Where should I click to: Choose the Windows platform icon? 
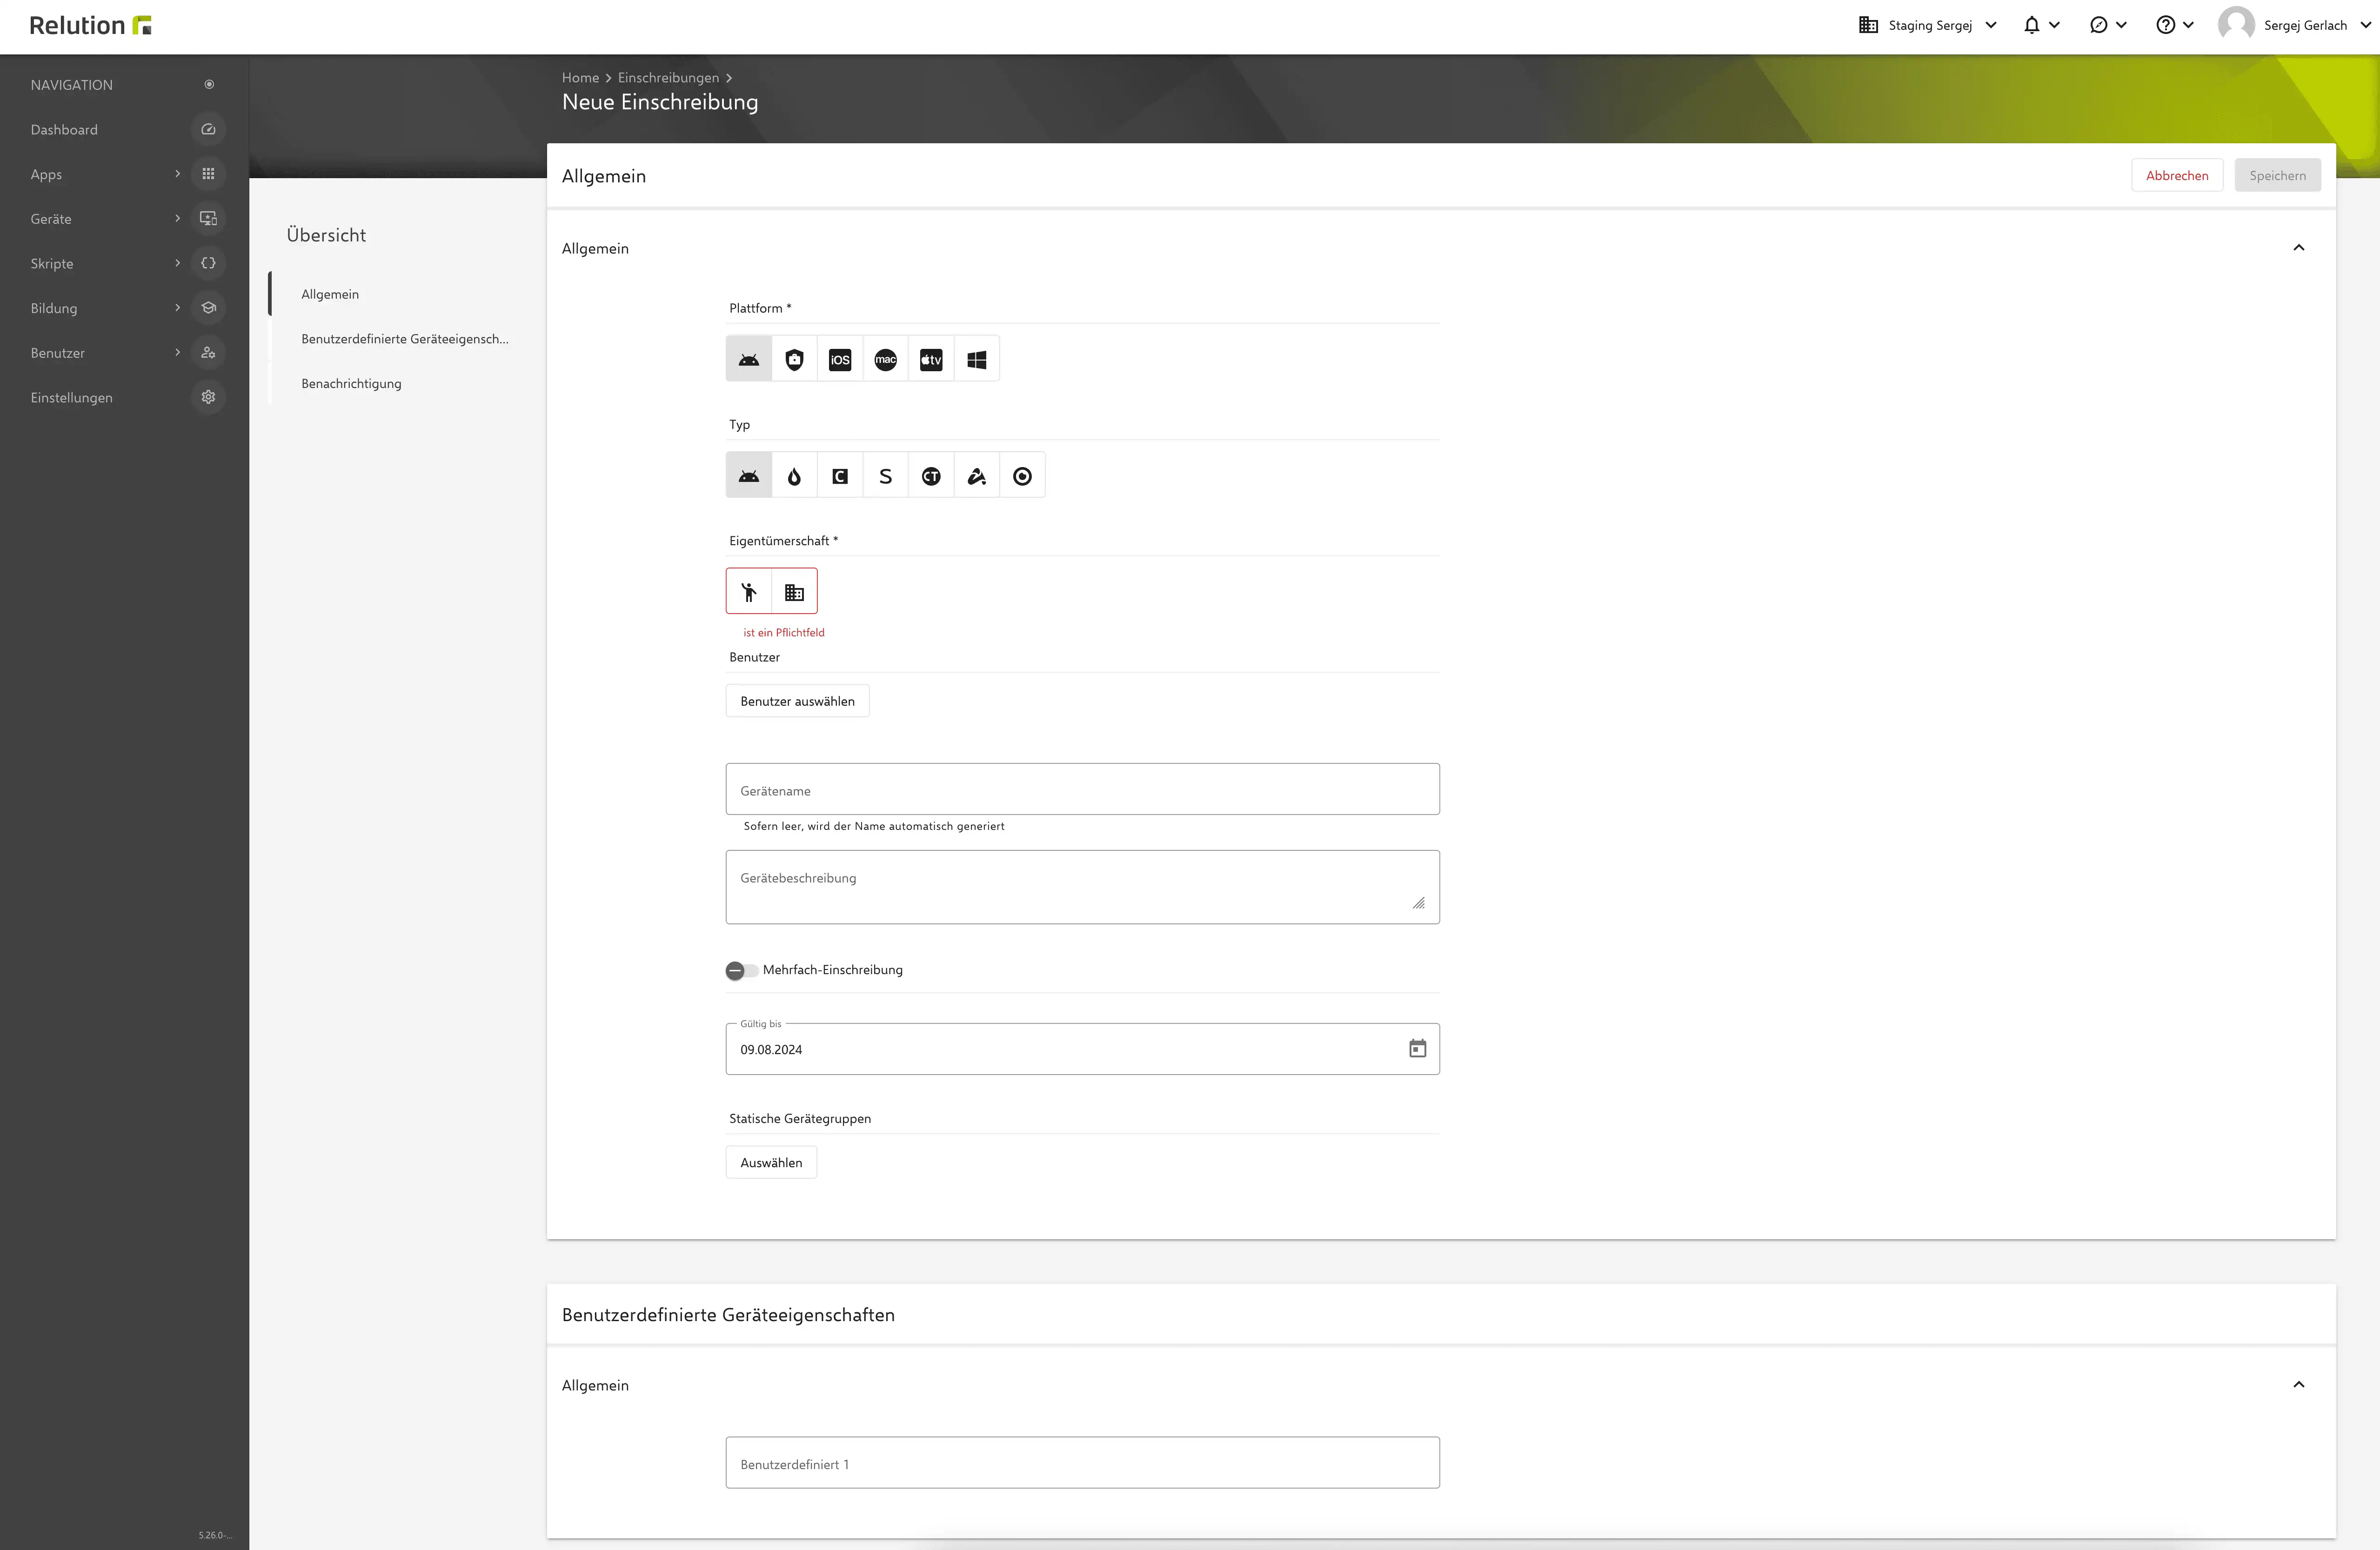click(x=977, y=359)
